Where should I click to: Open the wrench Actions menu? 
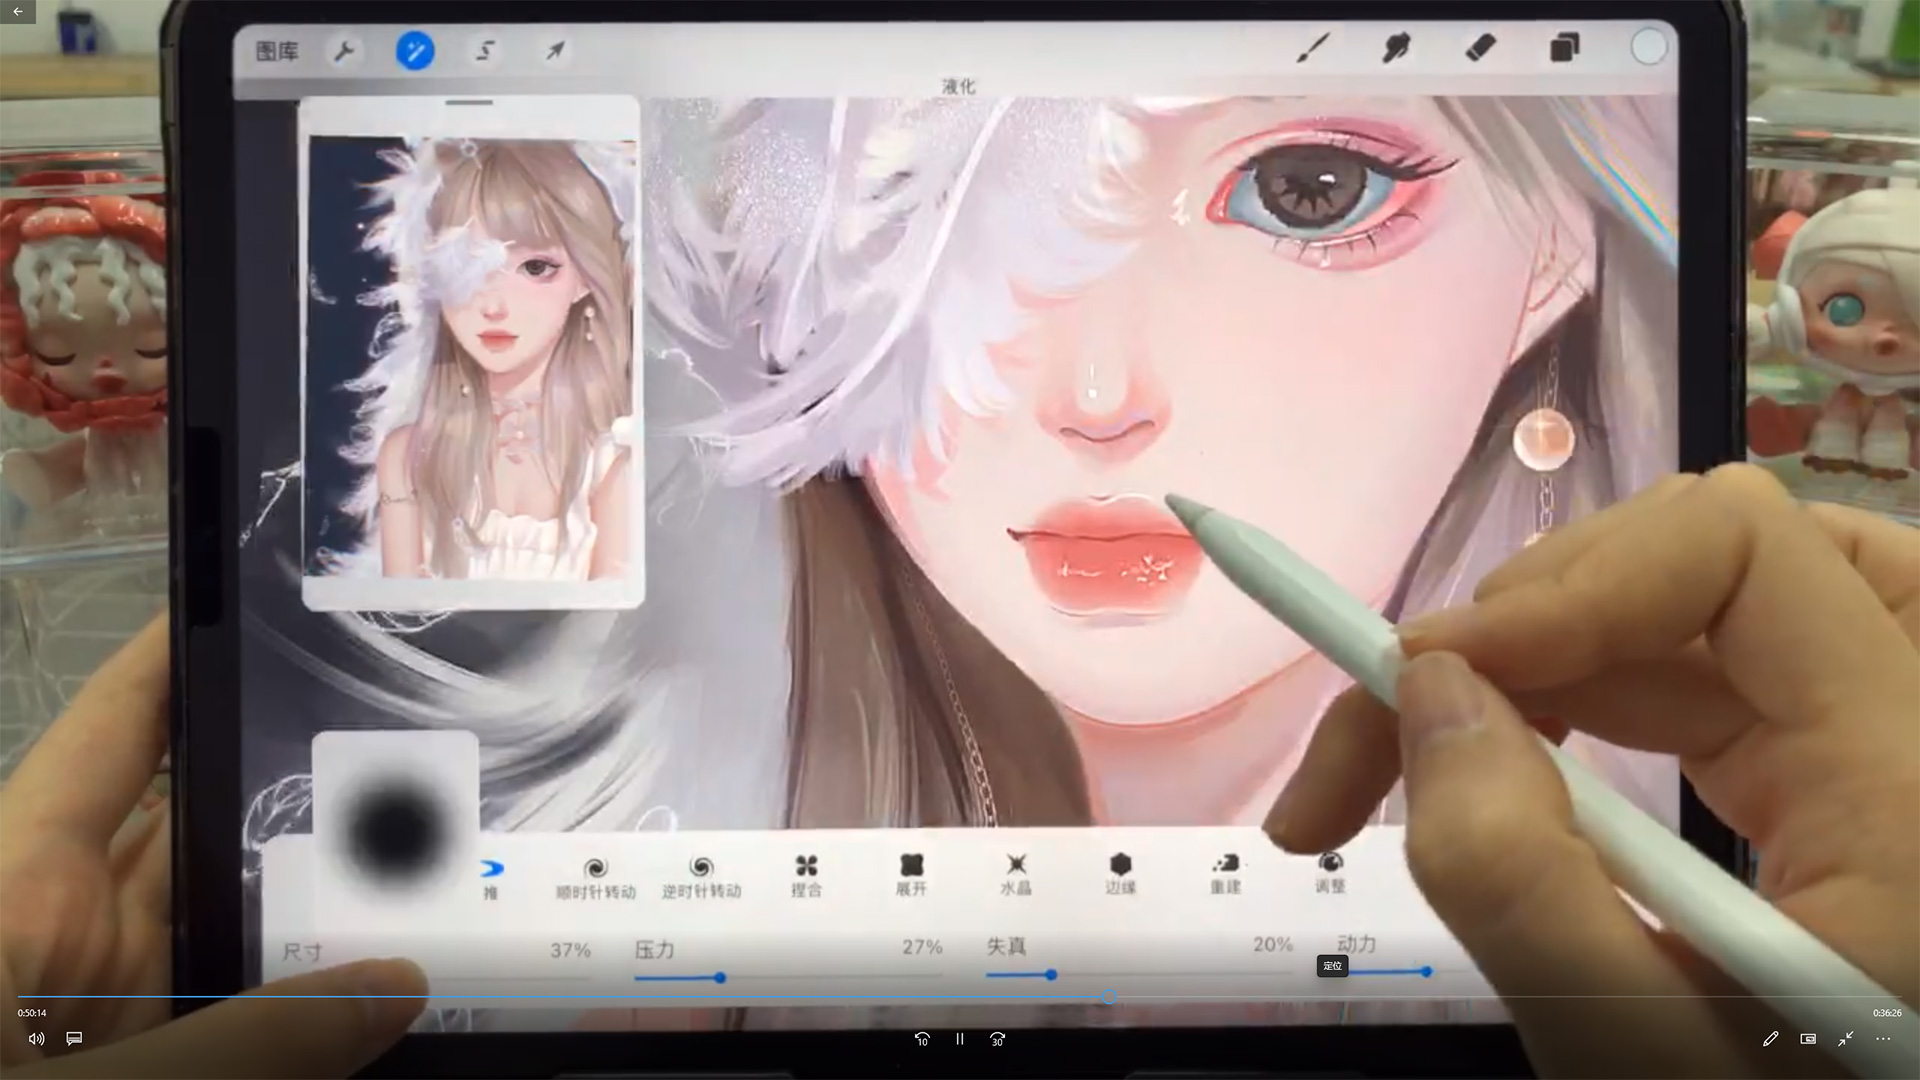[345, 51]
